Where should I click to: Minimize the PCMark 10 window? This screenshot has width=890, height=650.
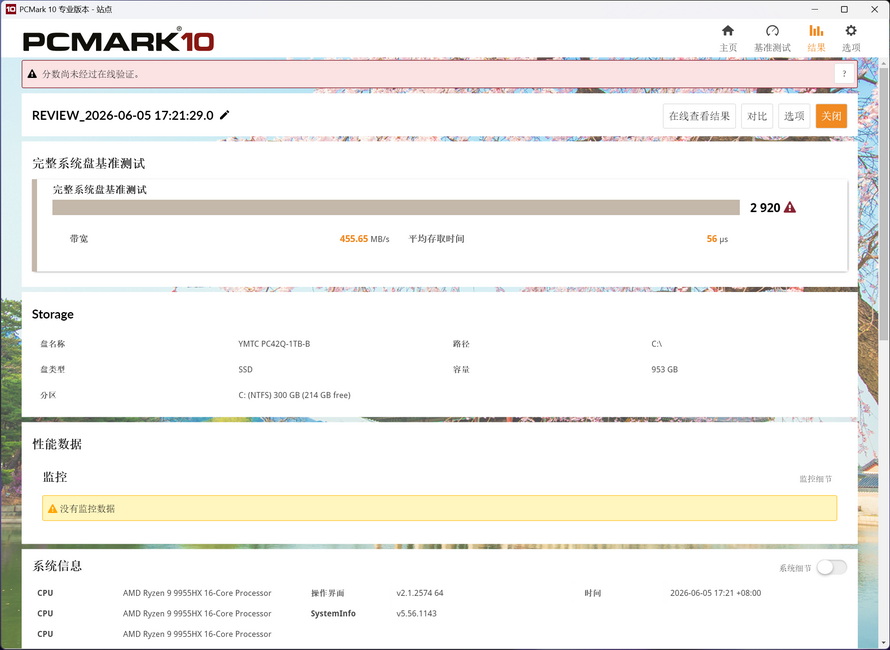click(815, 9)
